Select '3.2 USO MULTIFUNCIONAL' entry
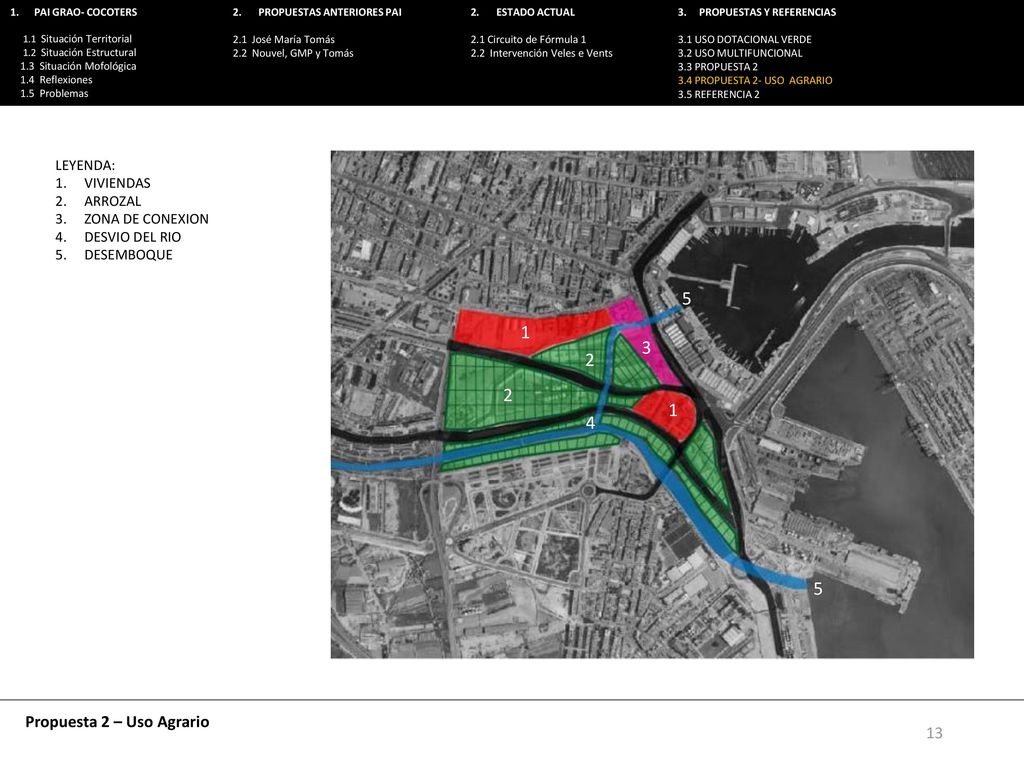 (740, 53)
